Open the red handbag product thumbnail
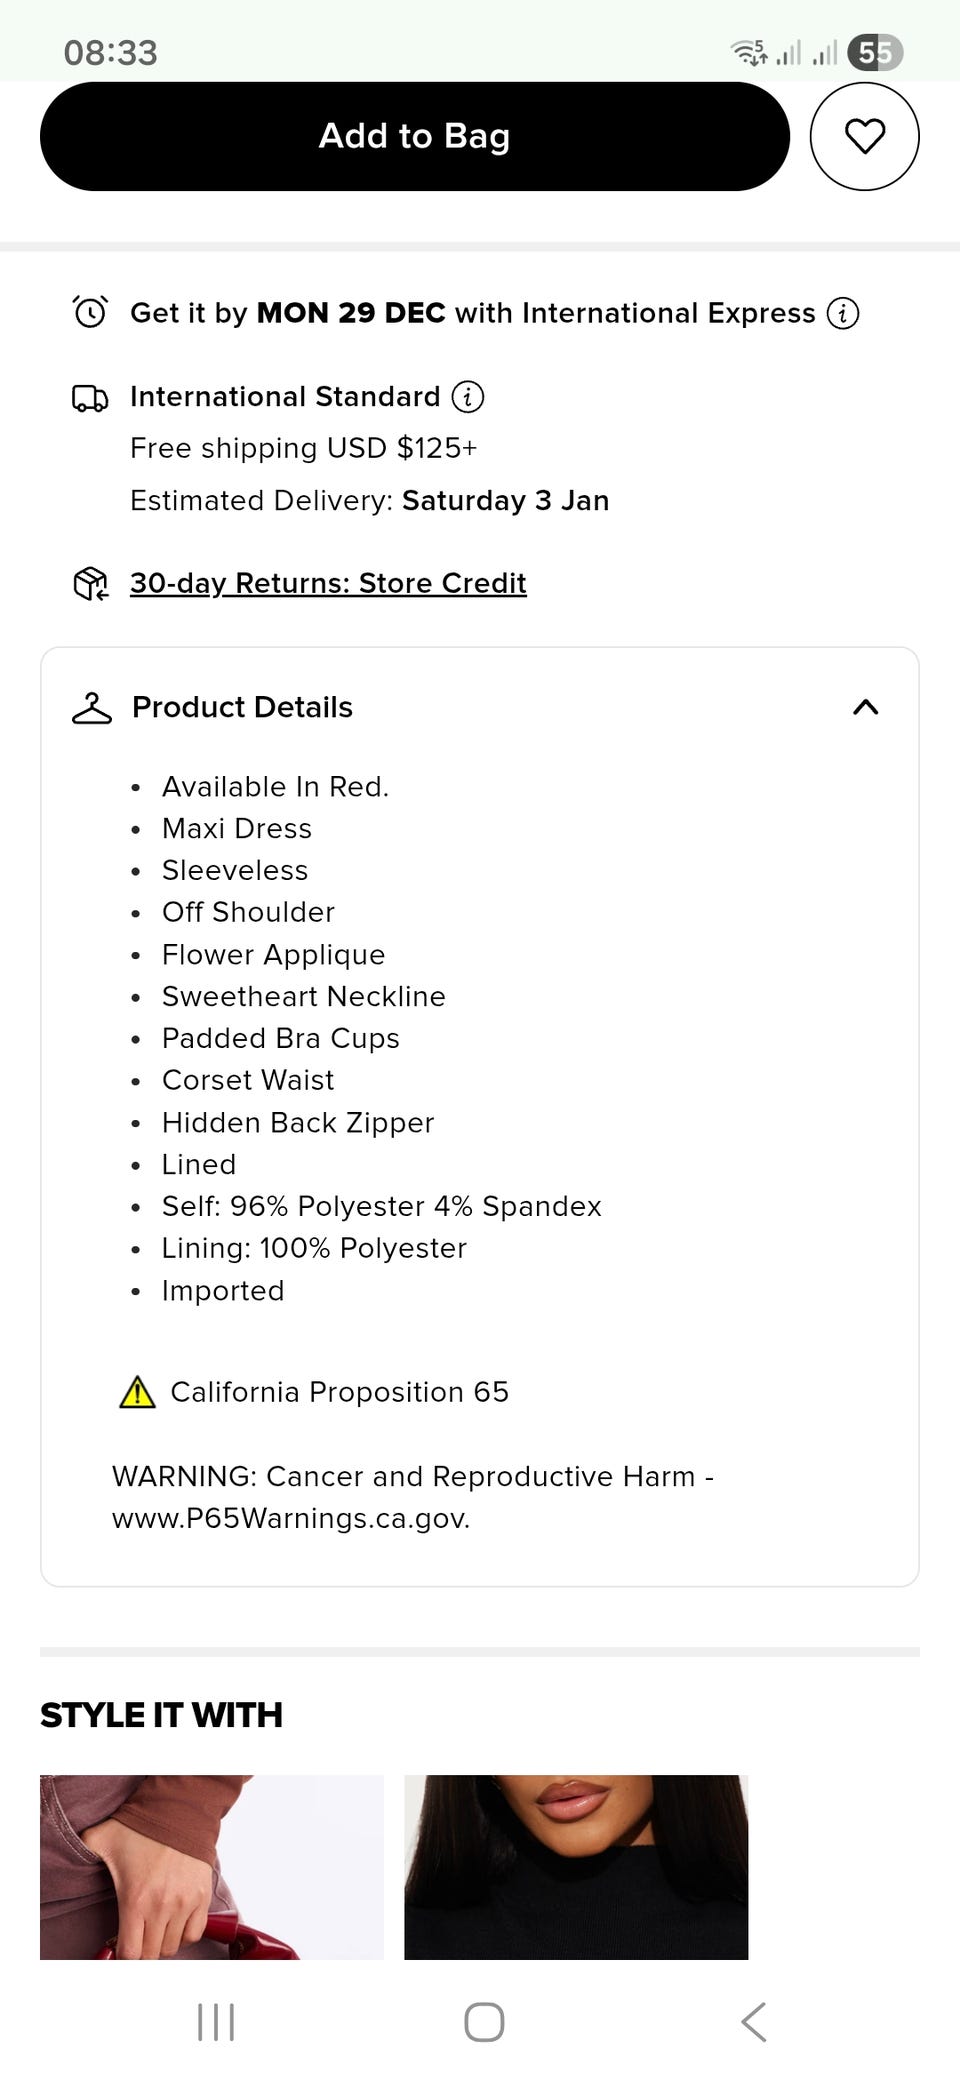 pos(212,1866)
